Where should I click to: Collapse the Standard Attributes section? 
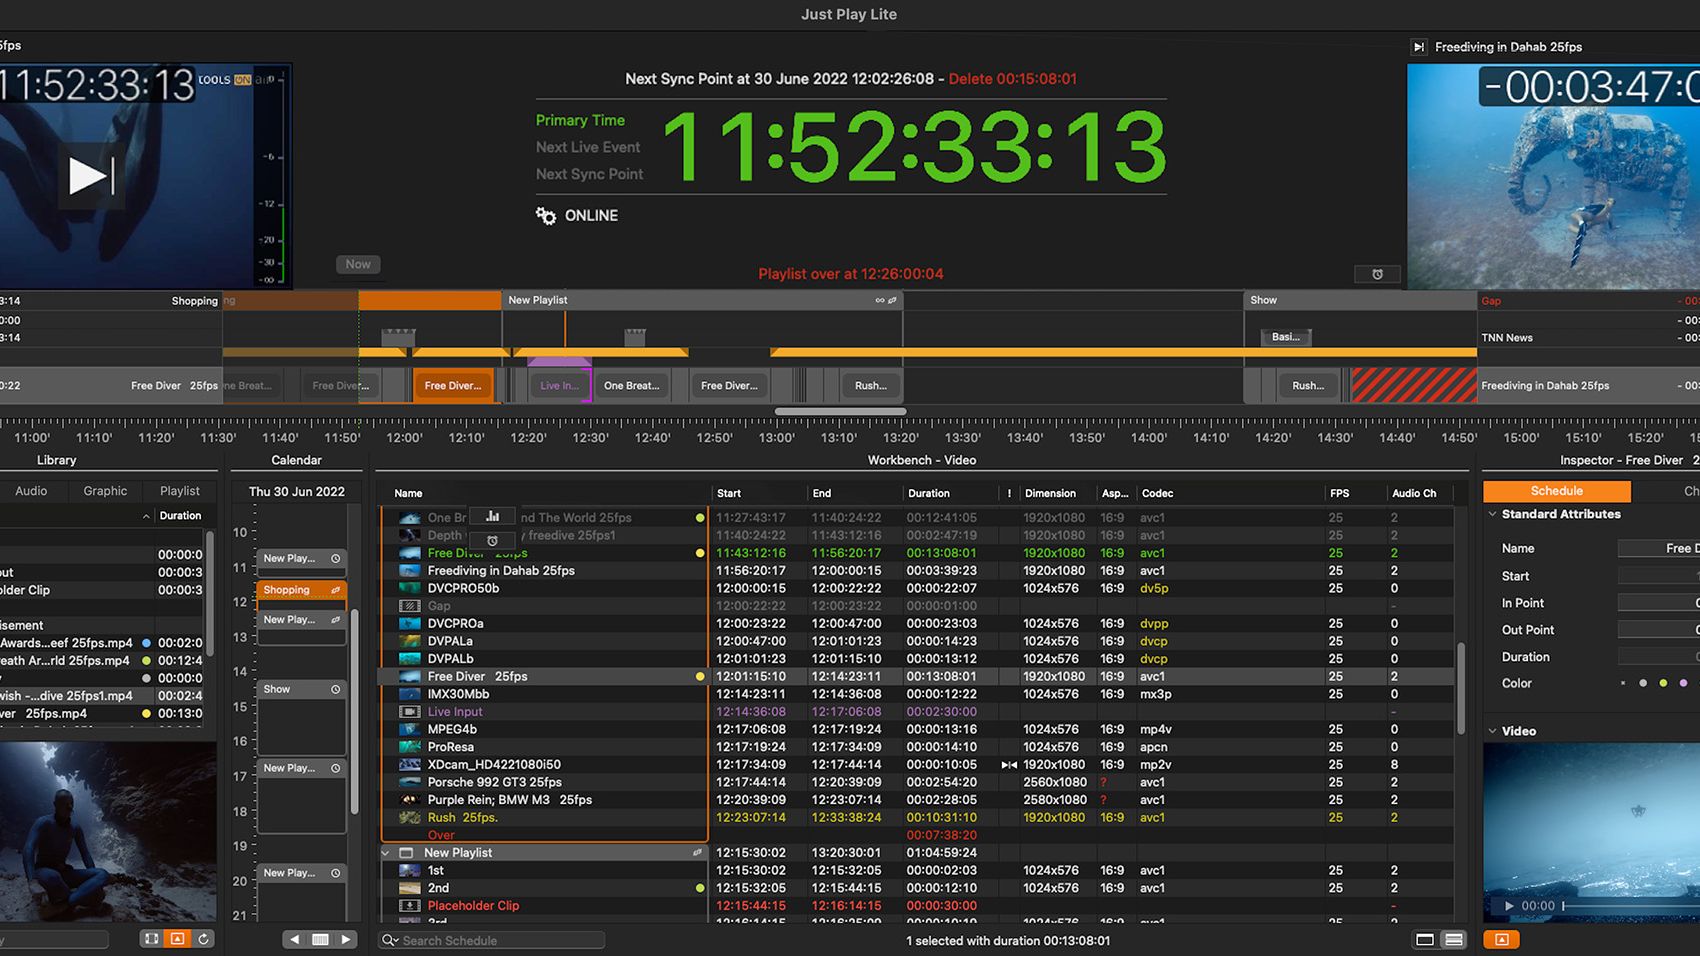click(x=1493, y=514)
